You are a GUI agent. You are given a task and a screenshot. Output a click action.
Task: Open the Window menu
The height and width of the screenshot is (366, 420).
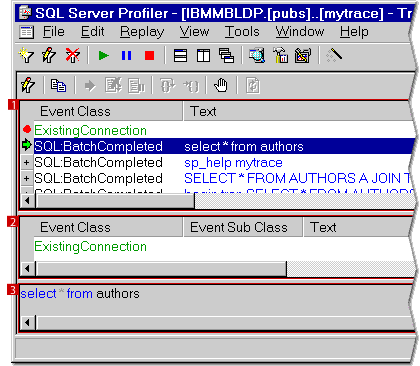coord(300,32)
